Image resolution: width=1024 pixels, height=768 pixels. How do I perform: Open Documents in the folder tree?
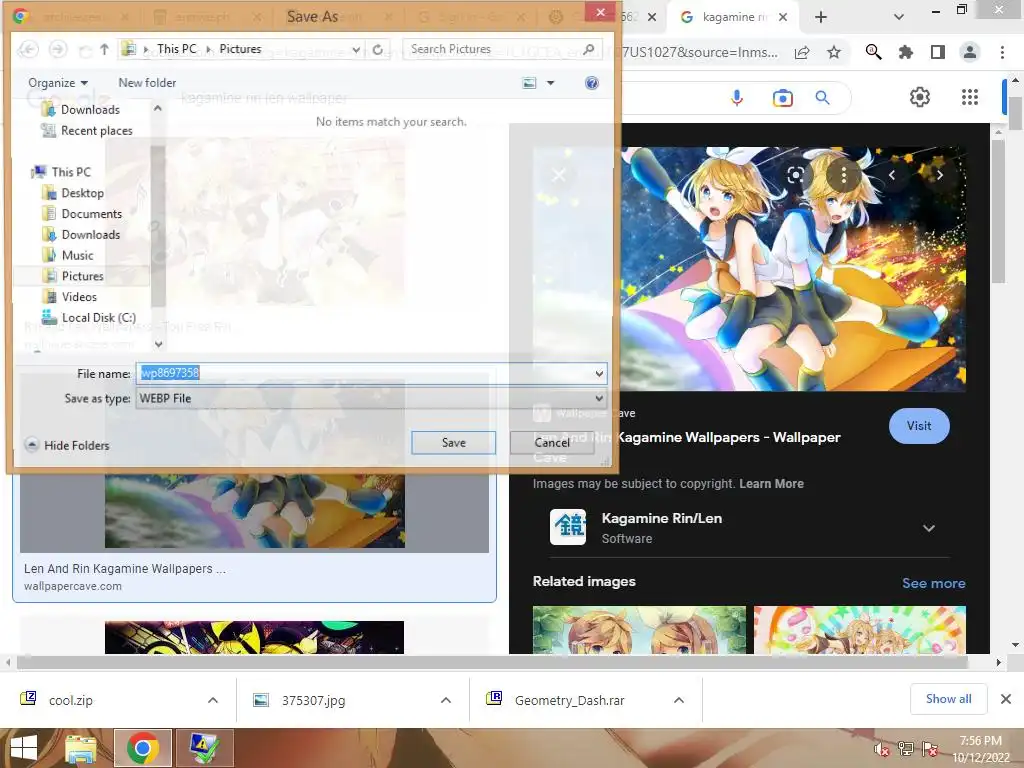(82, 214)
